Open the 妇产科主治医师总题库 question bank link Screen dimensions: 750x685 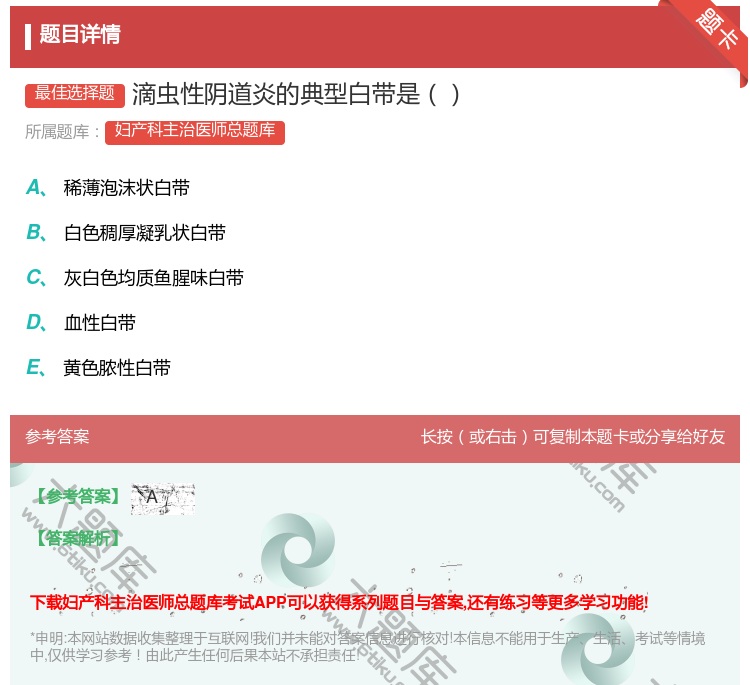195,131
